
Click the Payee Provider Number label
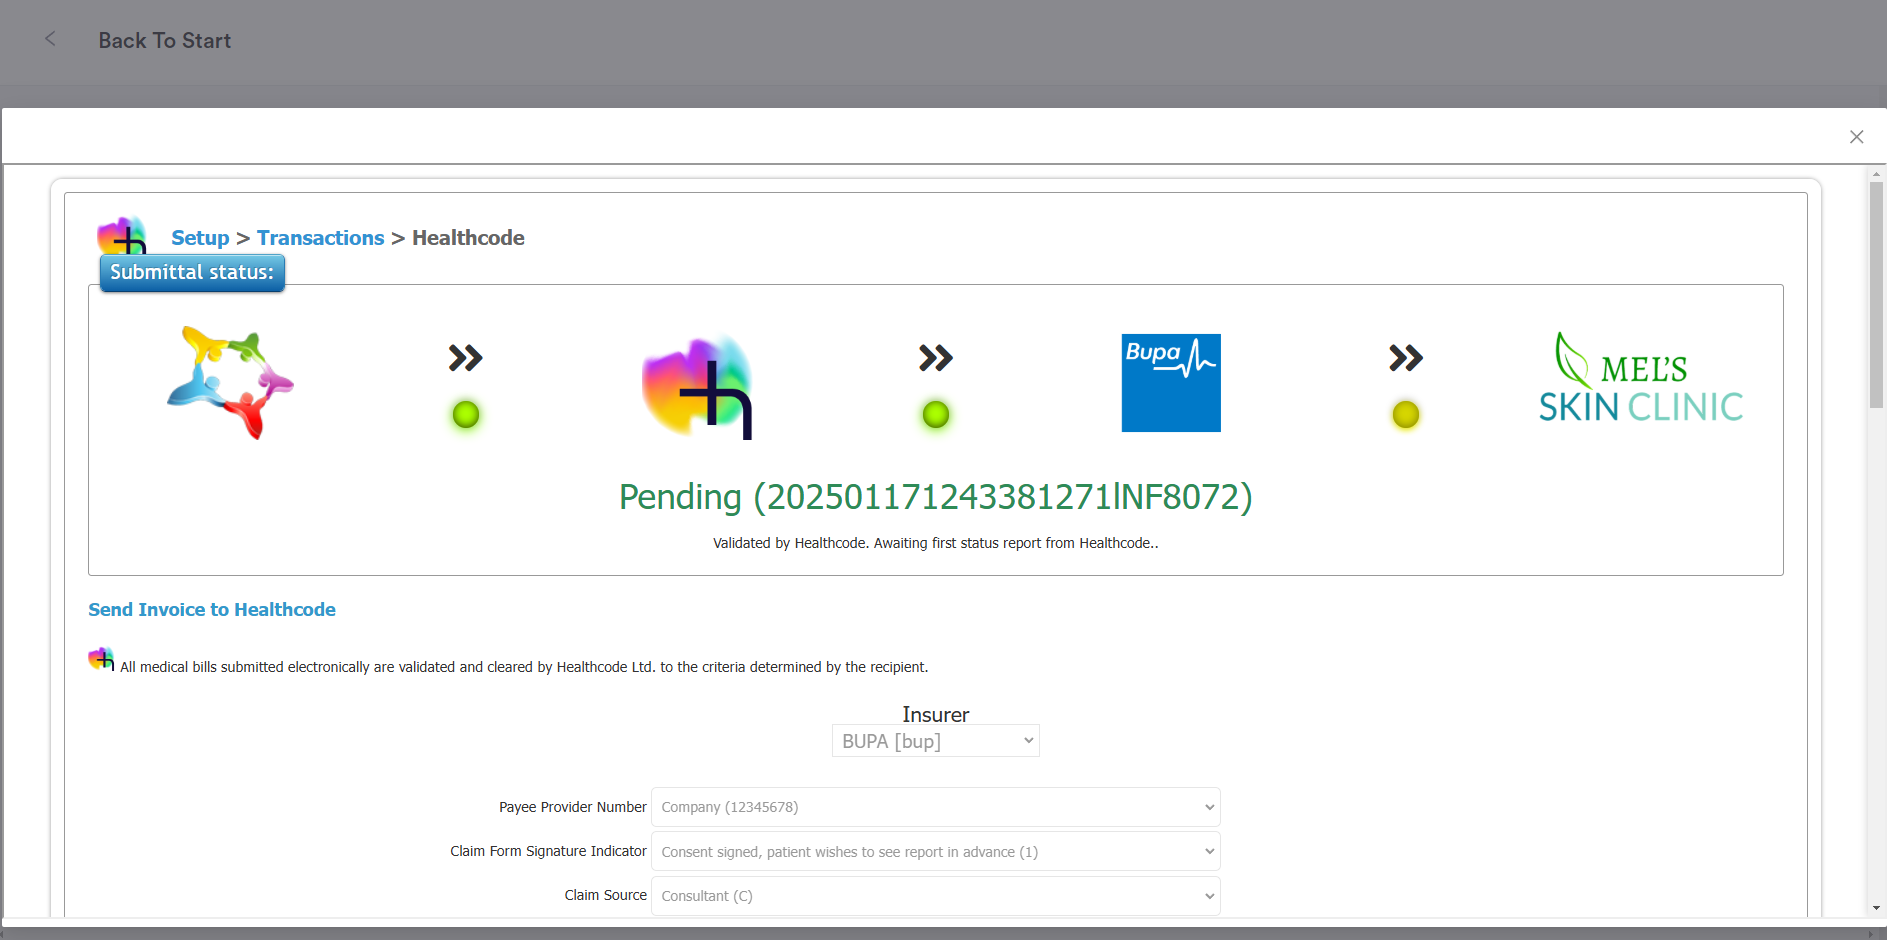tap(573, 807)
